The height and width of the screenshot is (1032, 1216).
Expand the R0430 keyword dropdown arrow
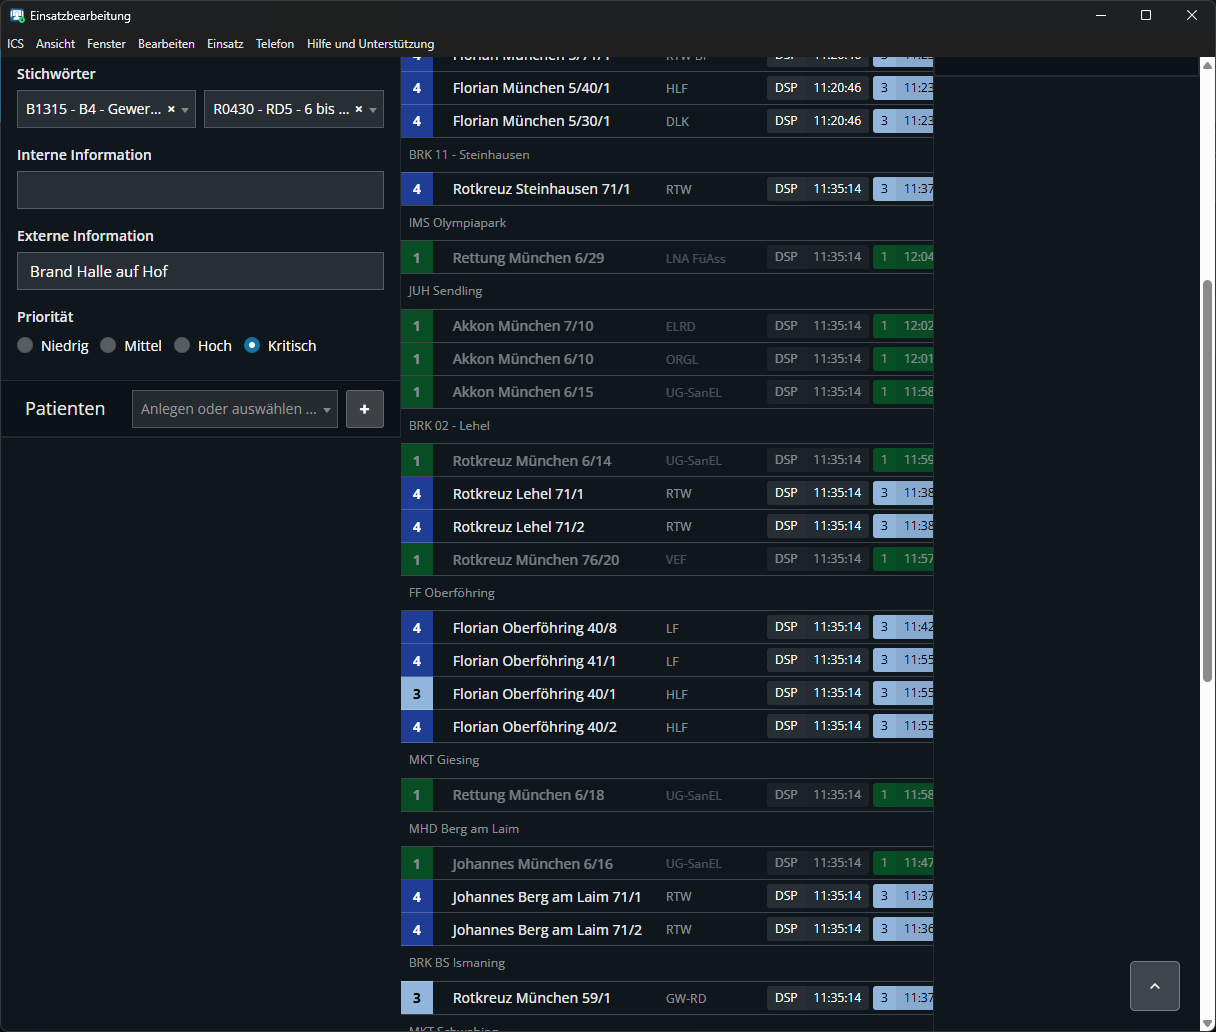373,110
